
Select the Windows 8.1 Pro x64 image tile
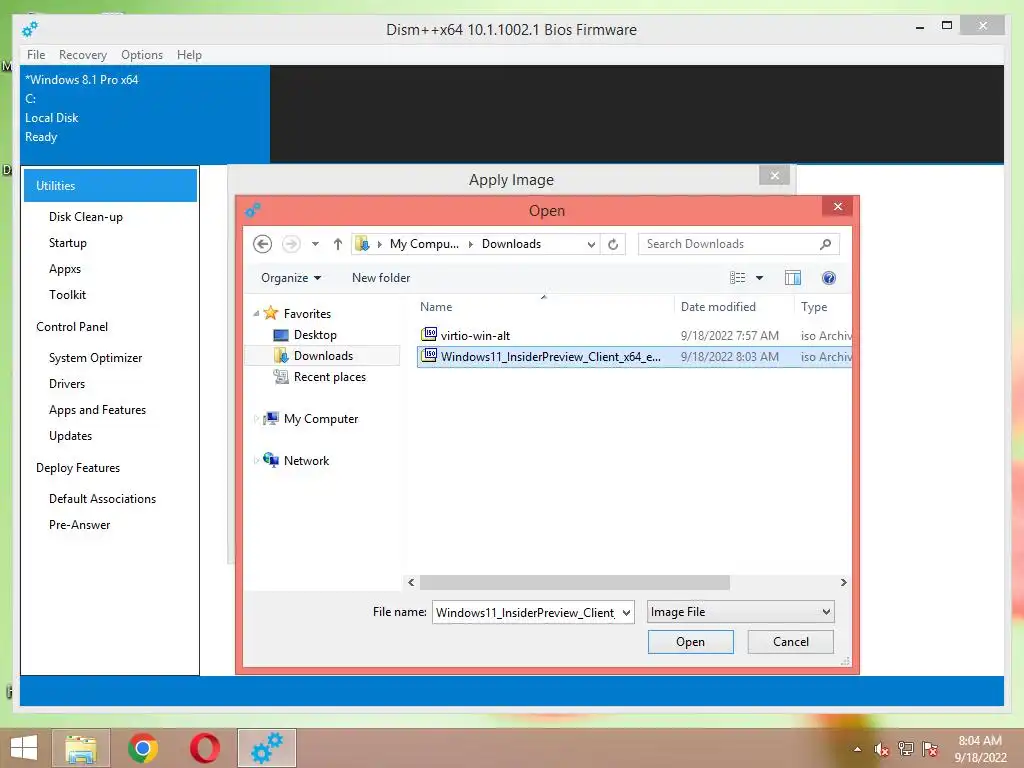click(145, 114)
